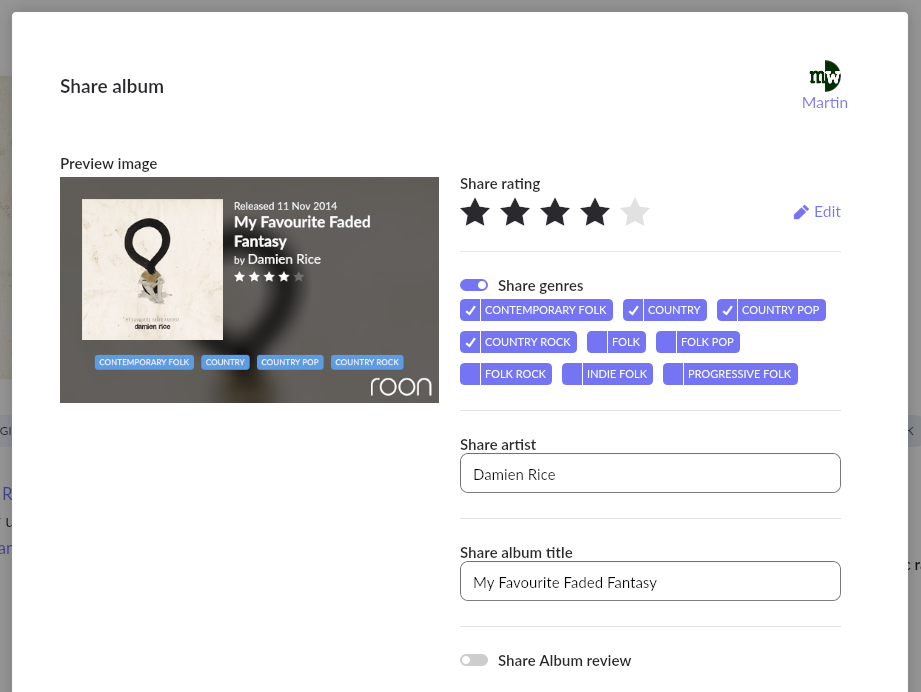The width and height of the screenshot is (921, 692).
Task: Click the fourth star in Share rating
Action: [x=595, y=212]
